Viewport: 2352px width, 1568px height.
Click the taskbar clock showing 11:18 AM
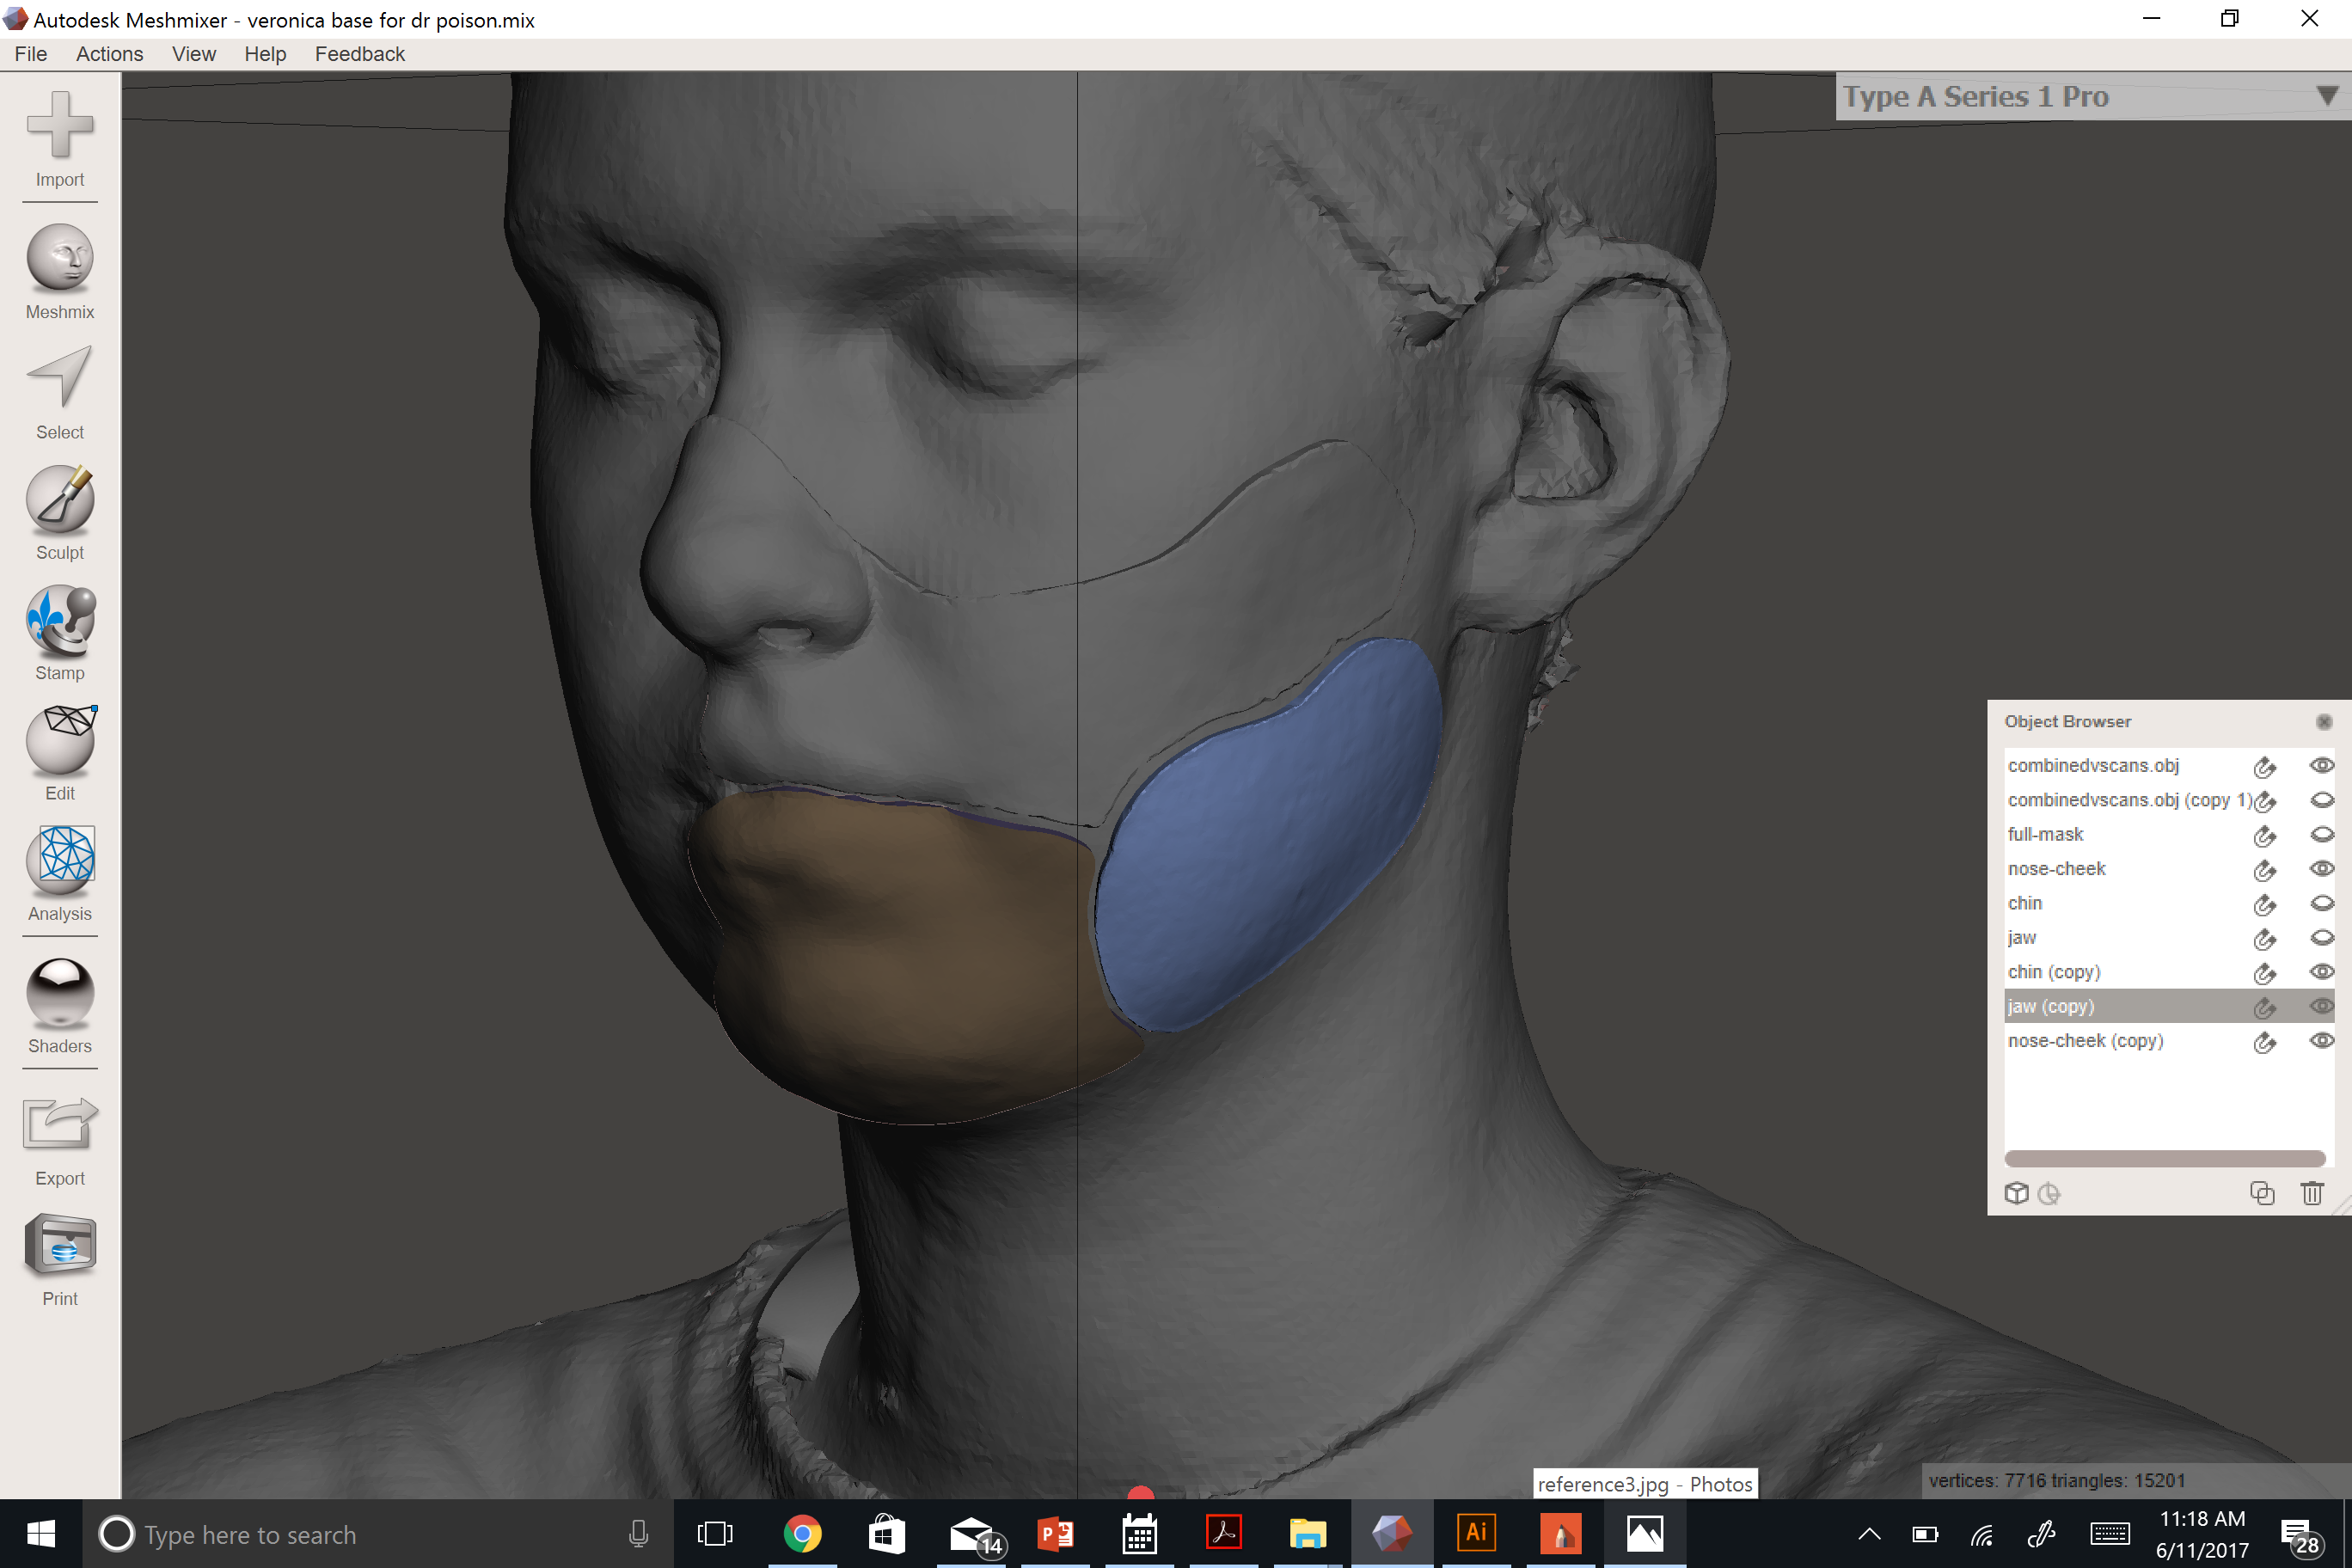[x=2202, y=1534]
